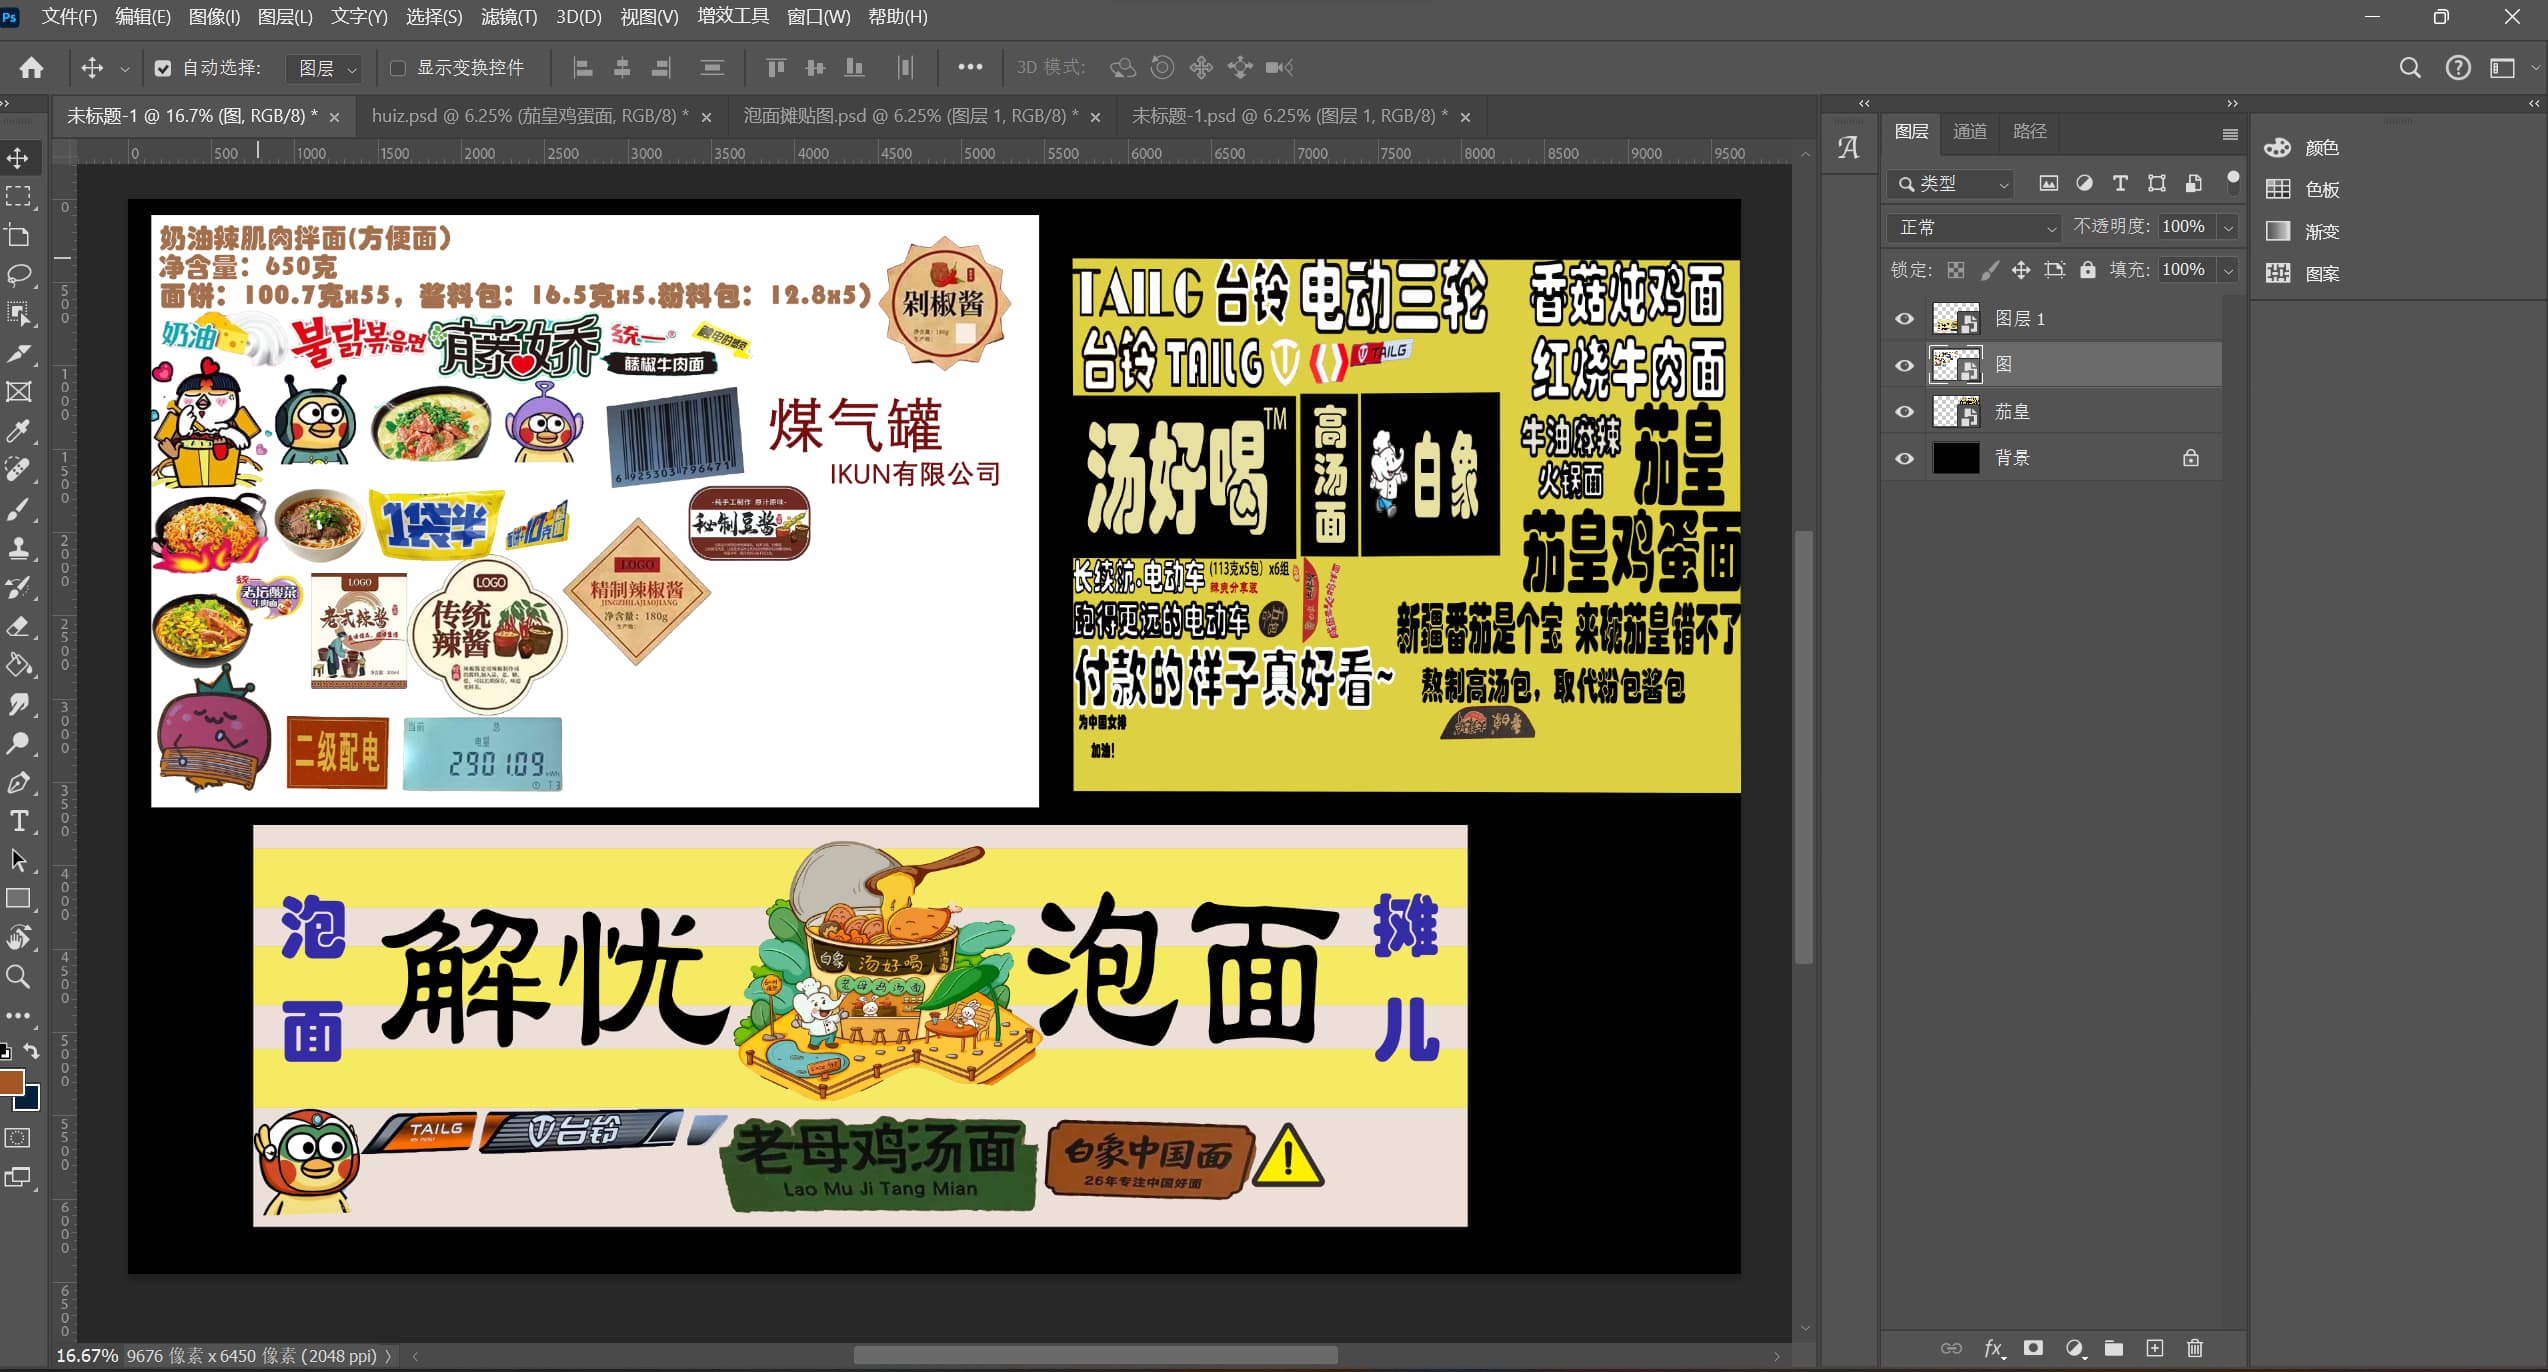Open the Move tool preset picker arrow
This screenshot has height=1372, width=2548.
point(124,69)
